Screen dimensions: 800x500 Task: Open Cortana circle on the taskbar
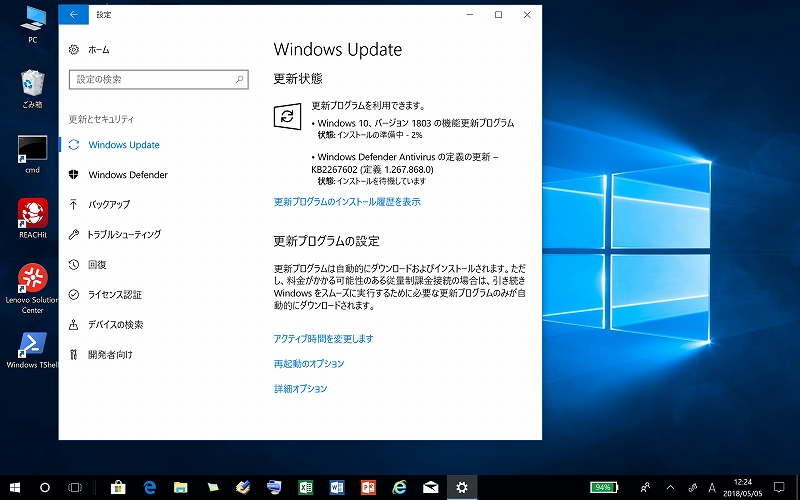point(45,488)
